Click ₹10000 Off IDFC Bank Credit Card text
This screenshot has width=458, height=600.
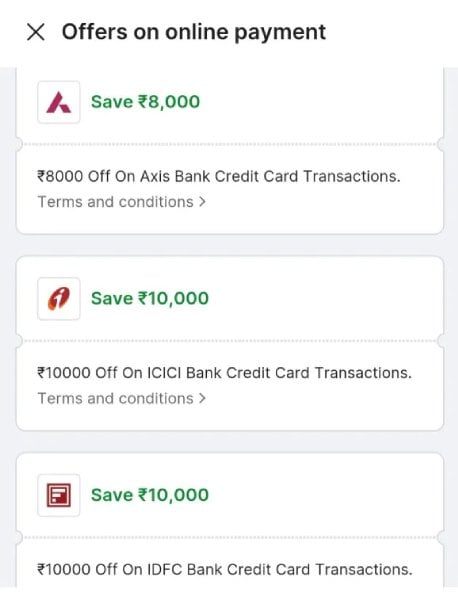(x=225, y=569)
